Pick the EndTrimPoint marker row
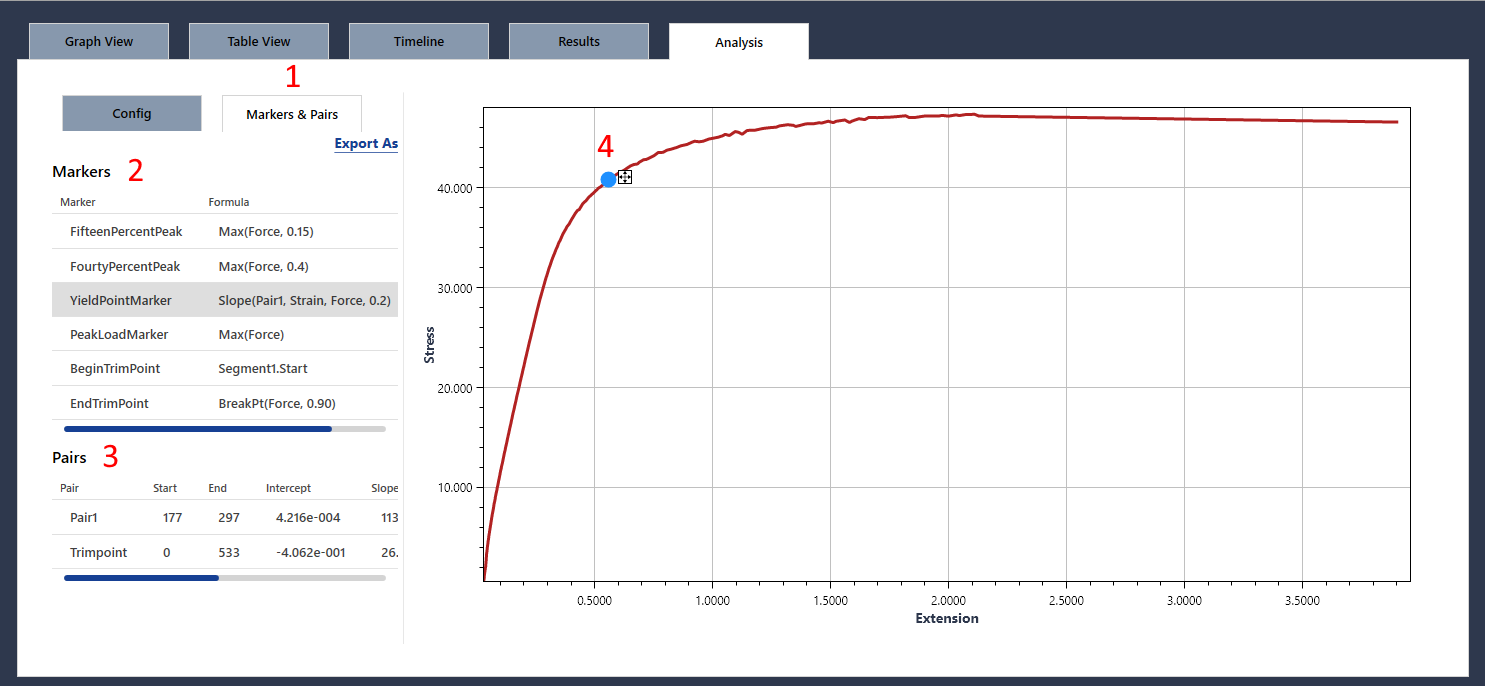The width and height of the screenshot is (1485, 686). [225, 403]
